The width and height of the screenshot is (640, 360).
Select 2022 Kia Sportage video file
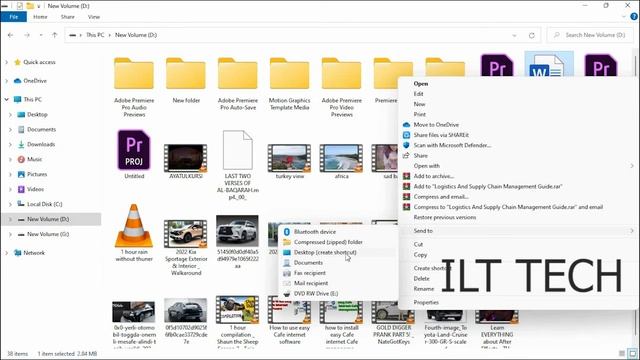[x=186, y=234]
